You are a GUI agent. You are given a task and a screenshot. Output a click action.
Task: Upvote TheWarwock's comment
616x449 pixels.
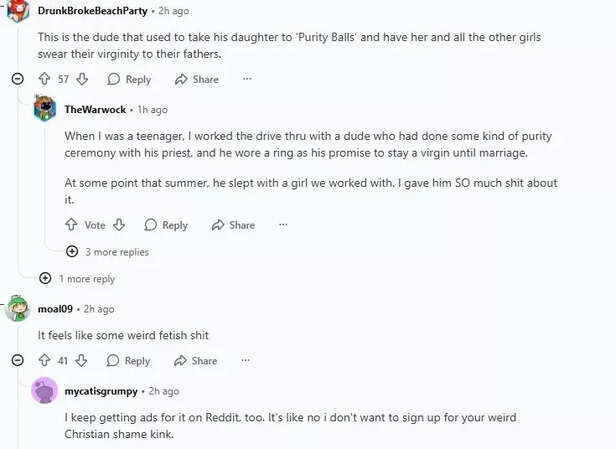point(71,225)
